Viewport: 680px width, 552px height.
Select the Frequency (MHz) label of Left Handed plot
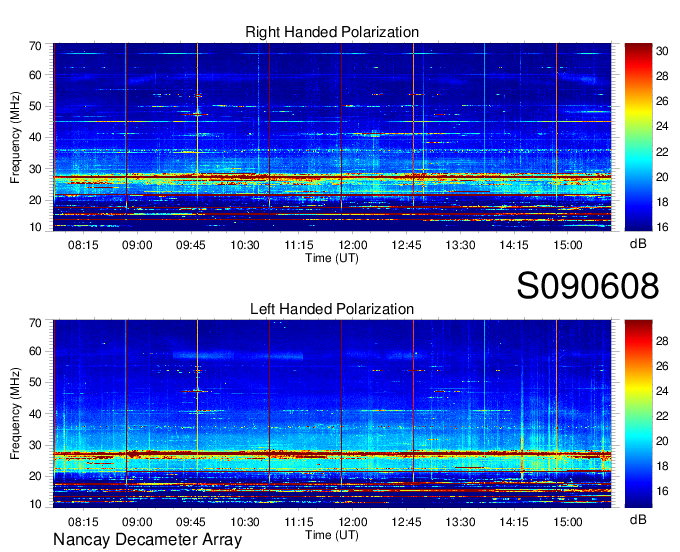(15, 414)
